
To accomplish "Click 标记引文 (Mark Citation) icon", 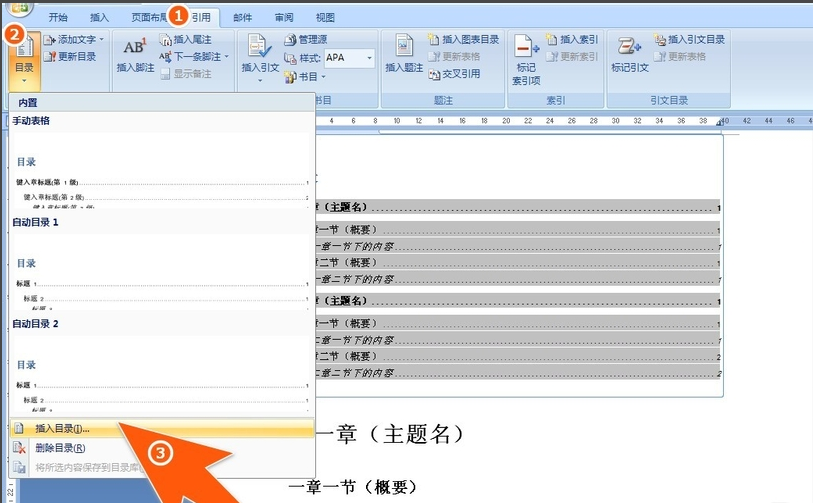I will [x=629, y=47].
